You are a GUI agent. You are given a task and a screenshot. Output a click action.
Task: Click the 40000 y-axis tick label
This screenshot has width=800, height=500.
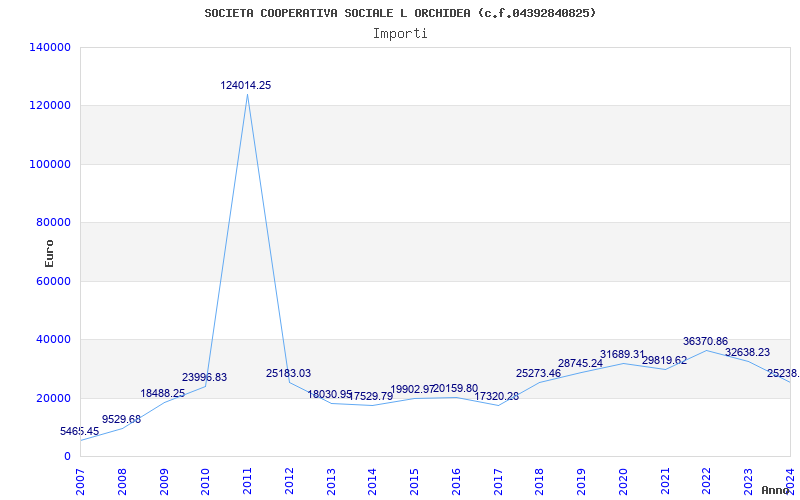pos(53,339)
